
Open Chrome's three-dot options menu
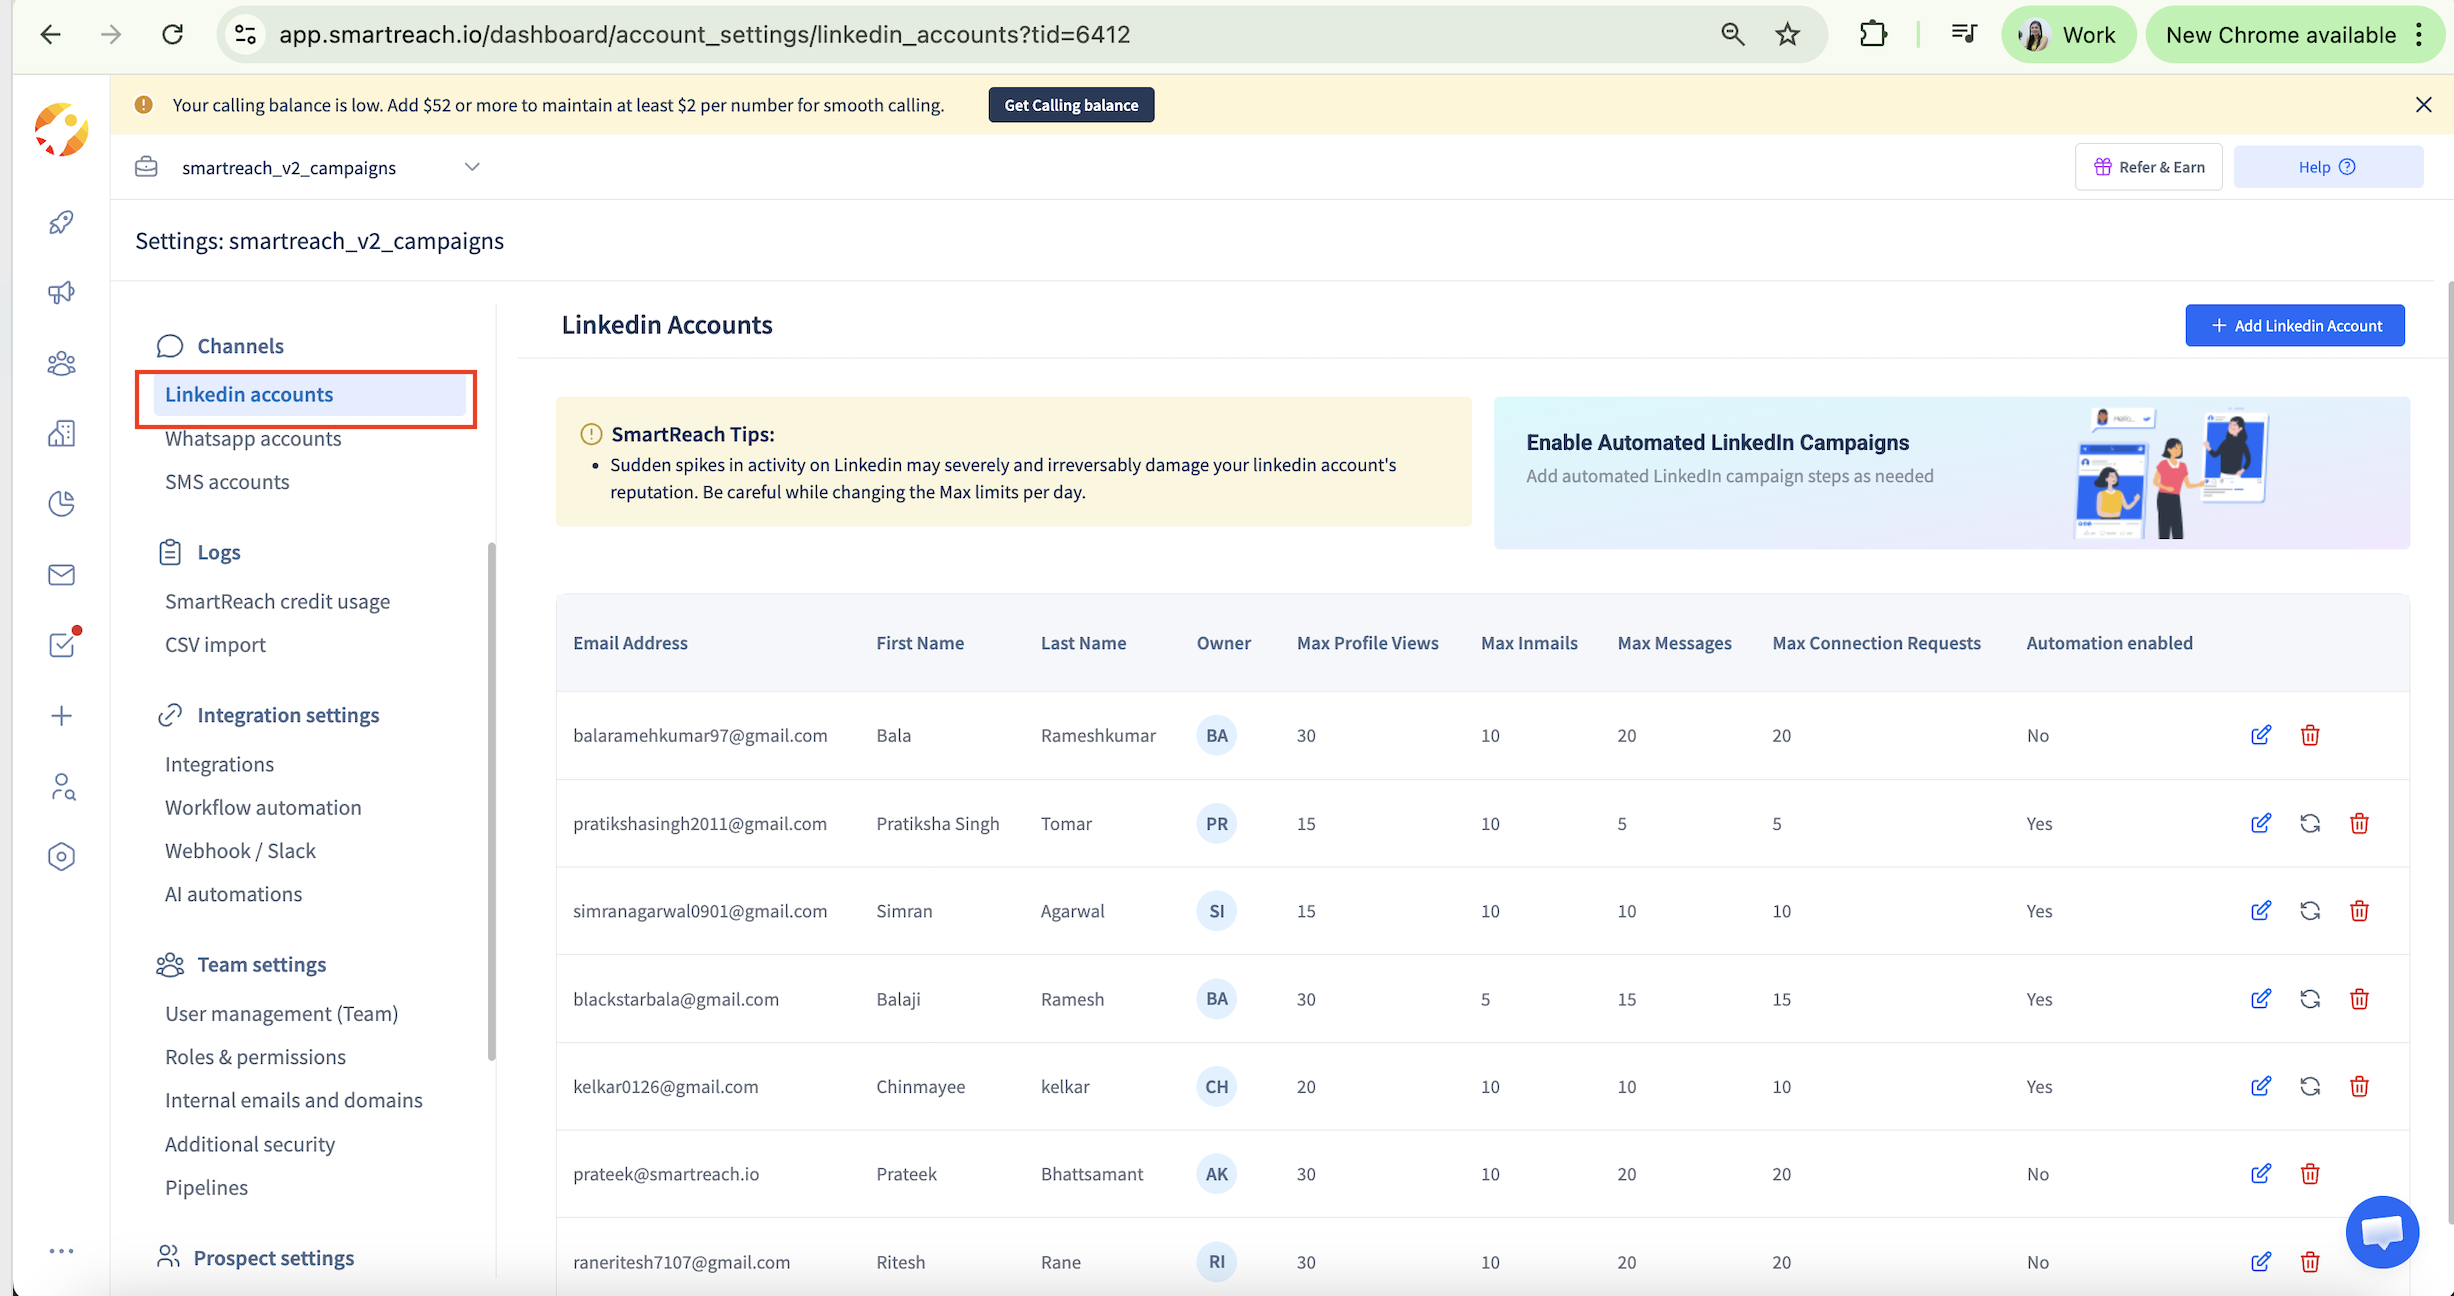2419,35
